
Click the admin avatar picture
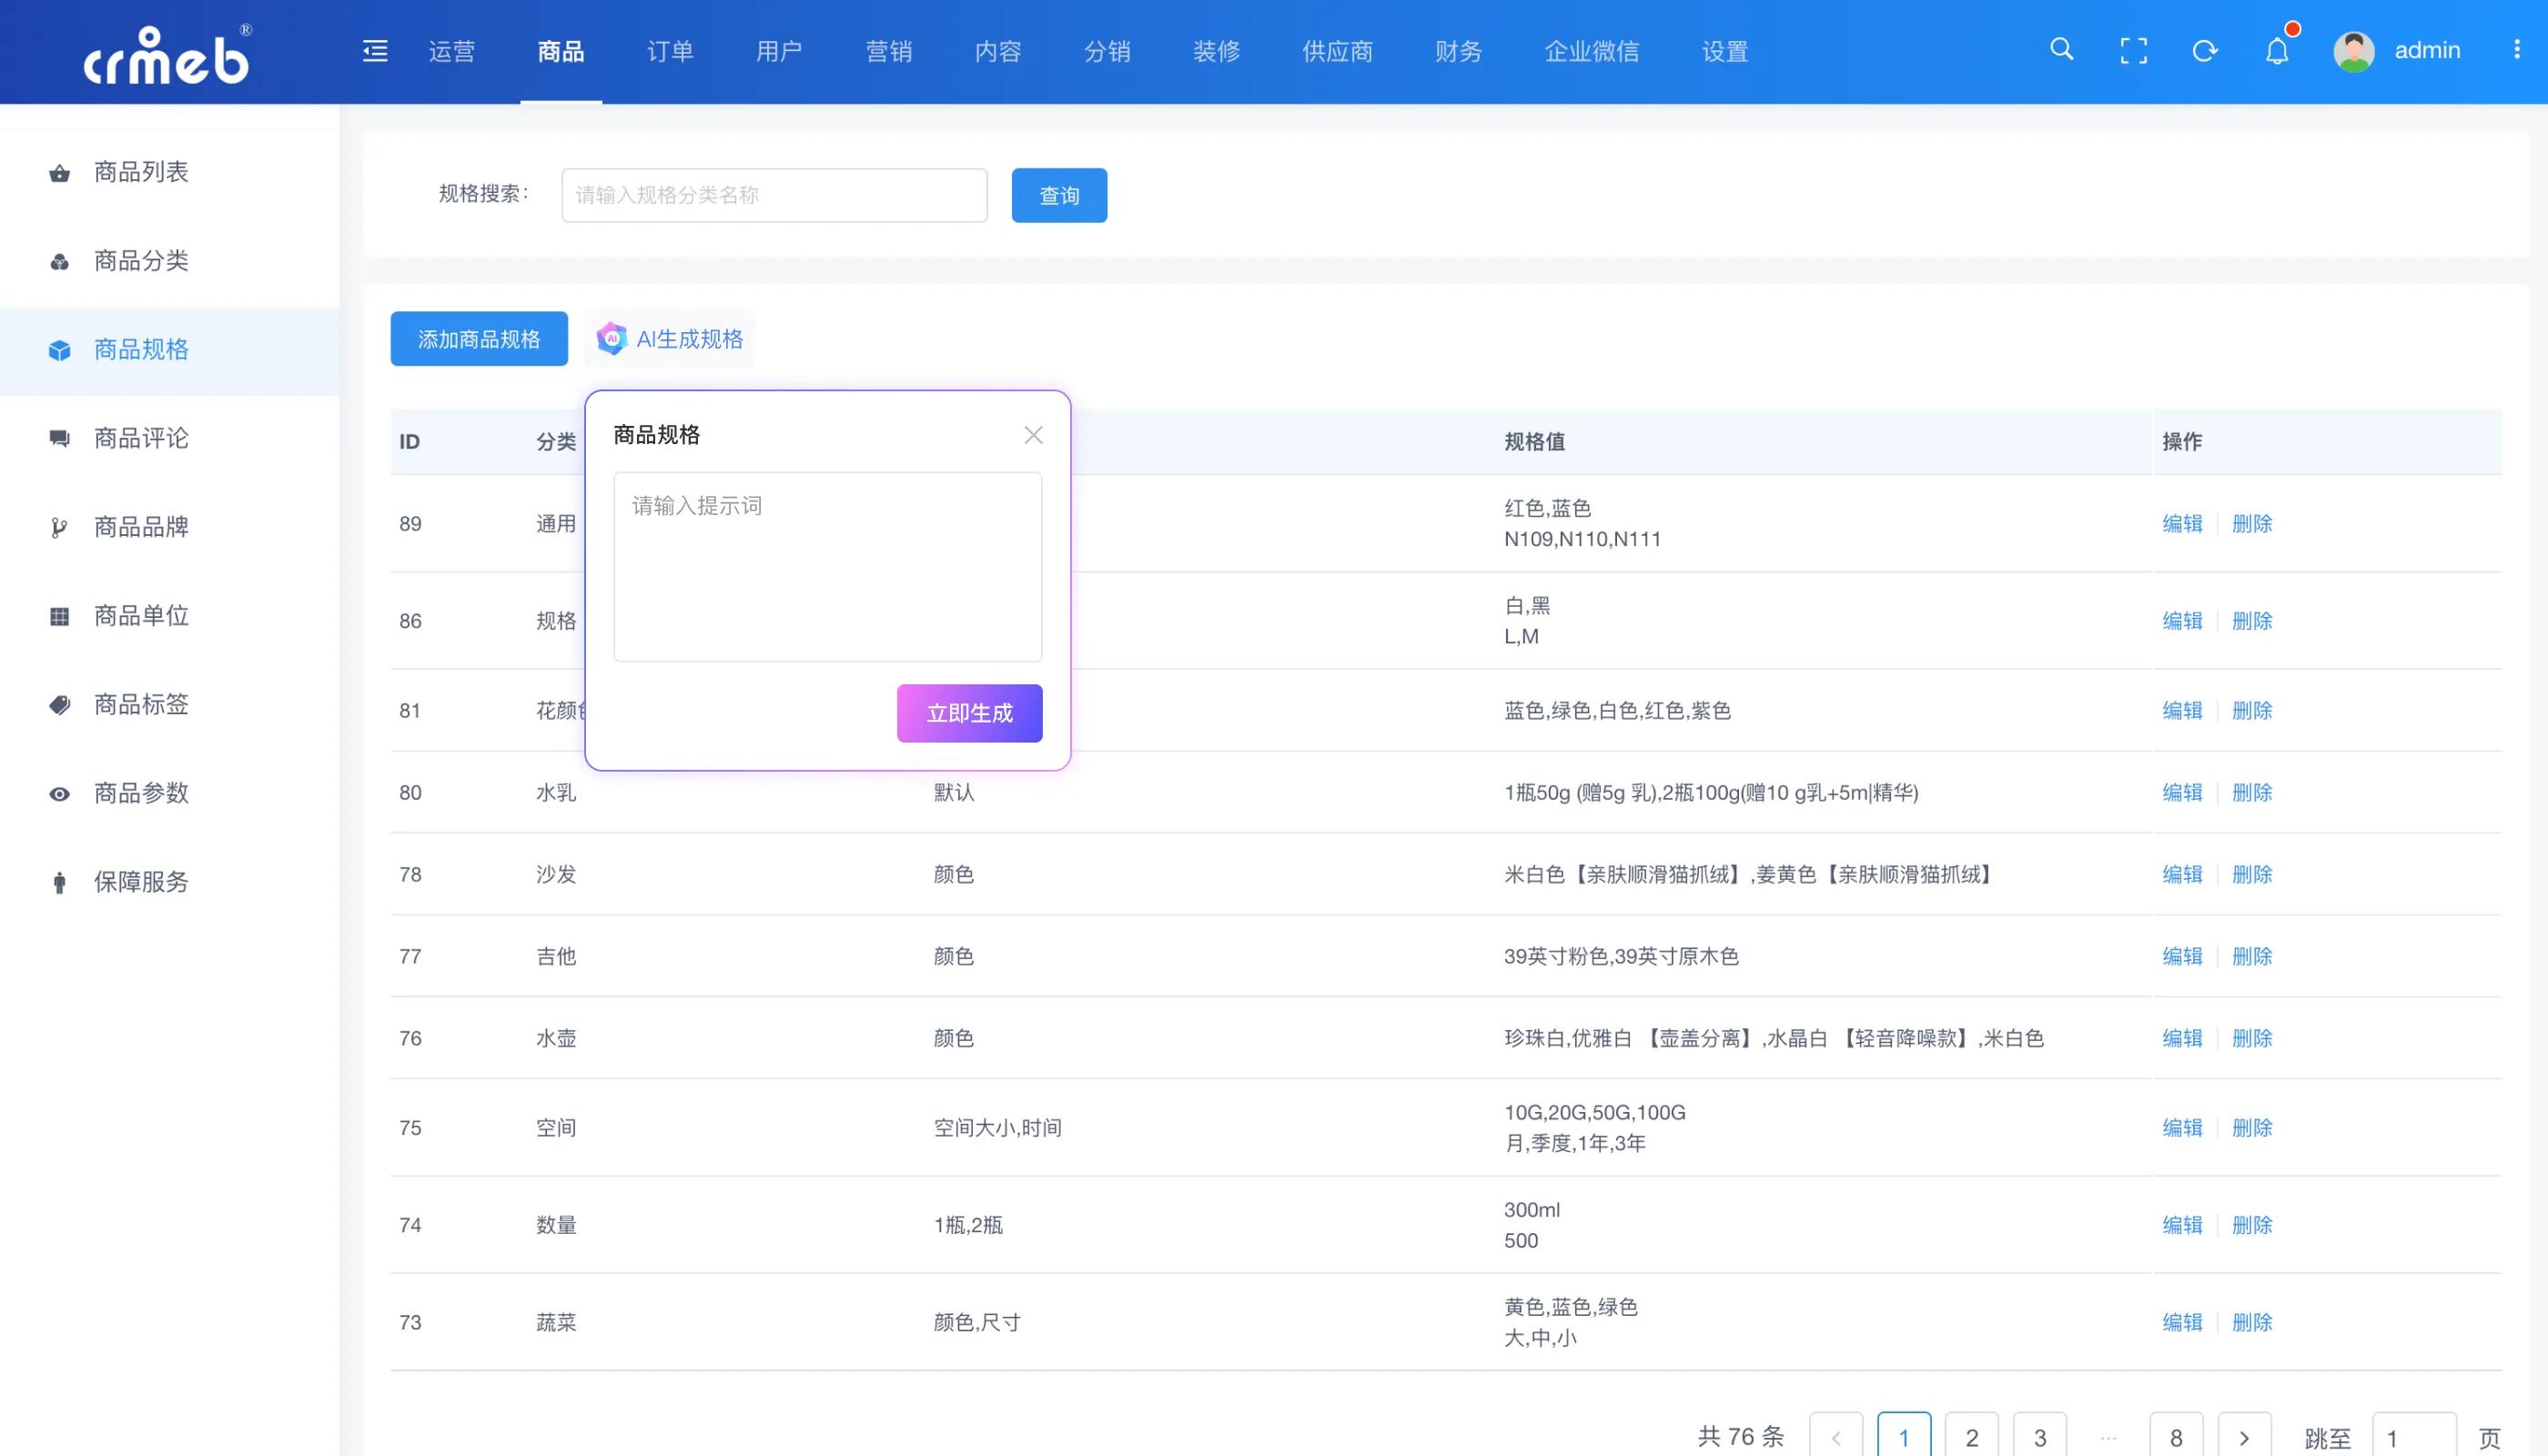[2354, 51]
